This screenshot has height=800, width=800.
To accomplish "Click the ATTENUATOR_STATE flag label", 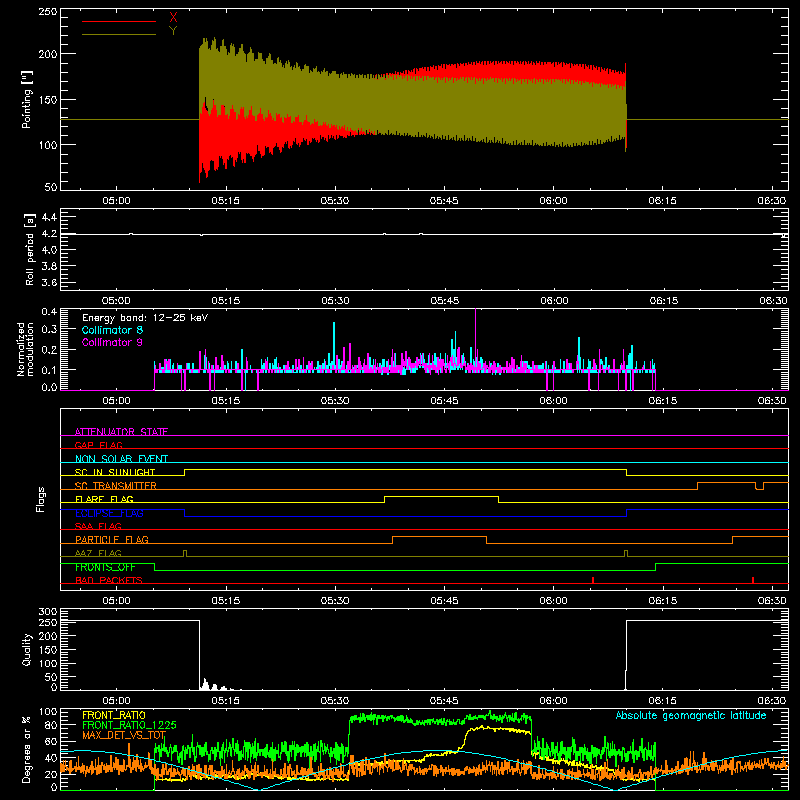I will 121,432.
